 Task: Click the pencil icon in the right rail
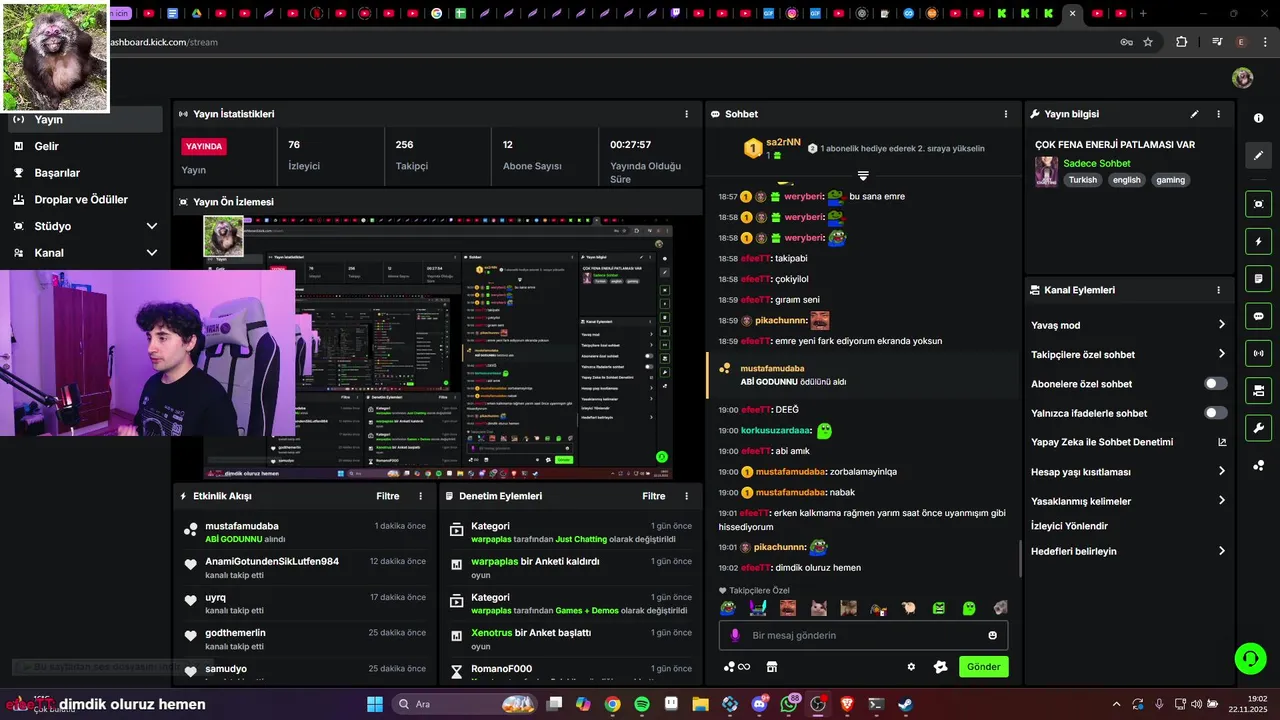pyautogui.click(x=1258, y=155)
